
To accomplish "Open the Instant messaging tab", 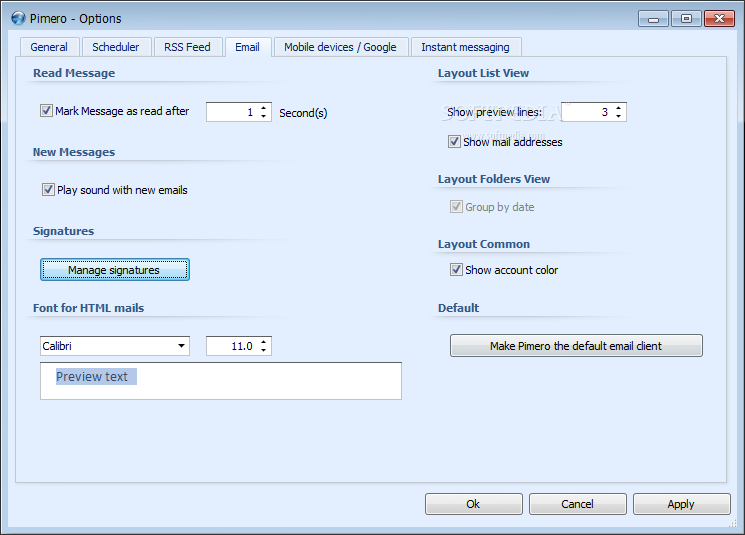I will tap(465, 47).
